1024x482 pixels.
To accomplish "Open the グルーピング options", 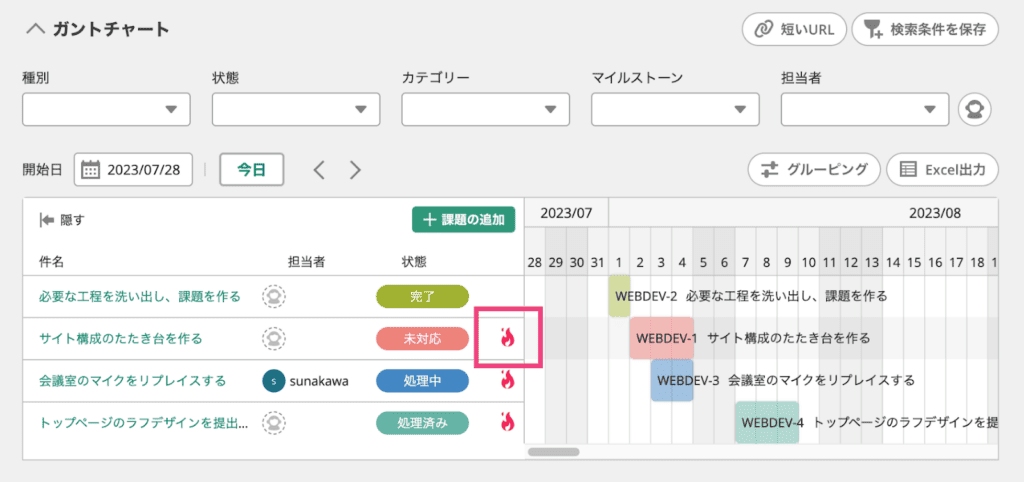I will pyautogui.click(x=814, y=169).
